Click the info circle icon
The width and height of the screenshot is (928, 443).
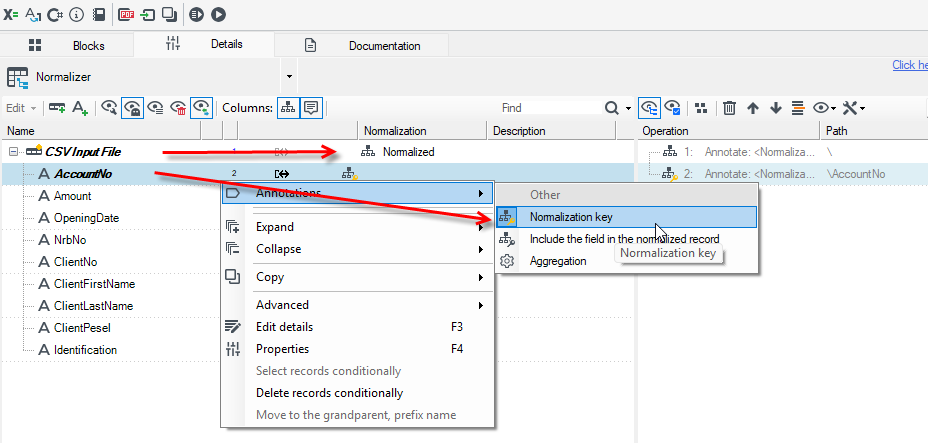(76, 14)
